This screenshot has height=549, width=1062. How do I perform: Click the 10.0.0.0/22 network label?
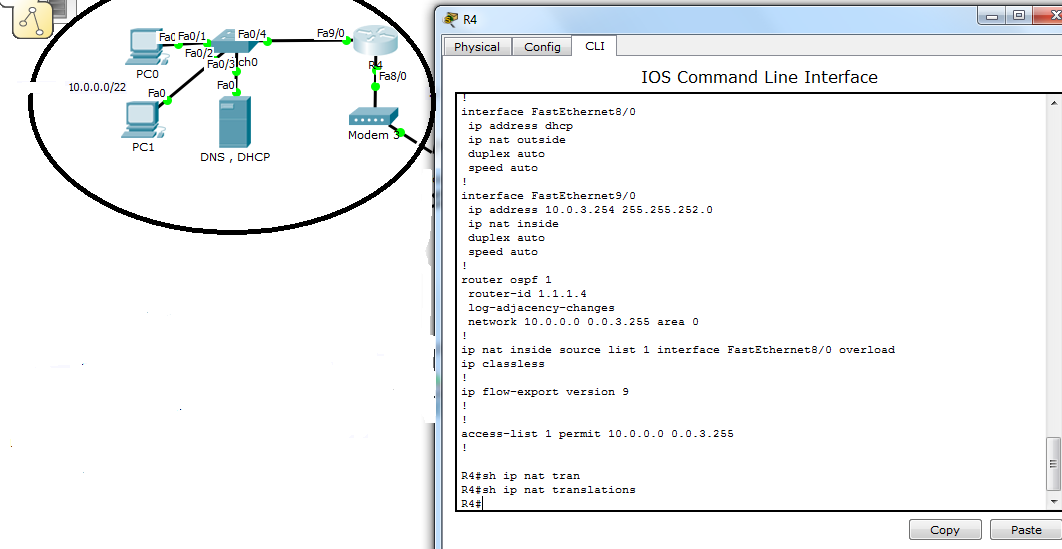(98, 87)
